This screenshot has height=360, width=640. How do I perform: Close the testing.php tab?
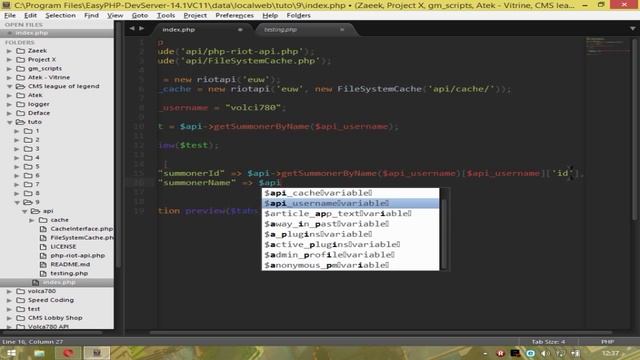click(342, 29)
